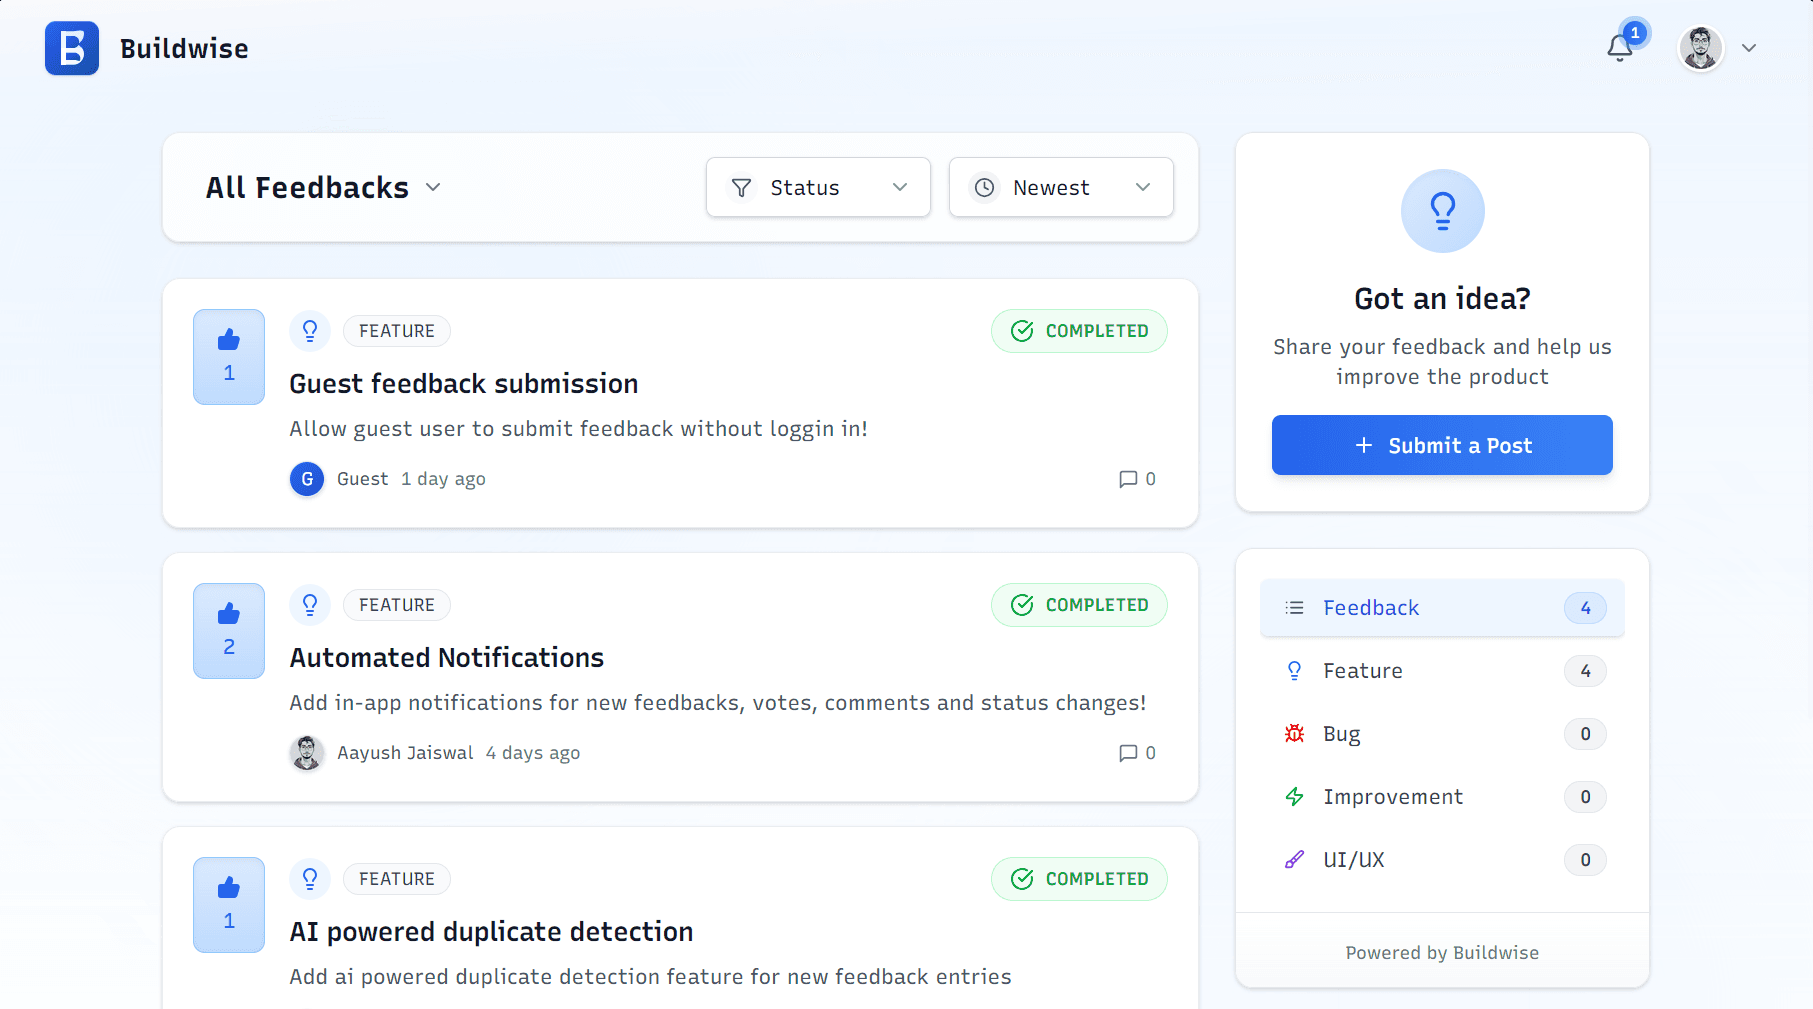Open the Status filter dropdown
1813x1009 pixels.
click(817, 187)
